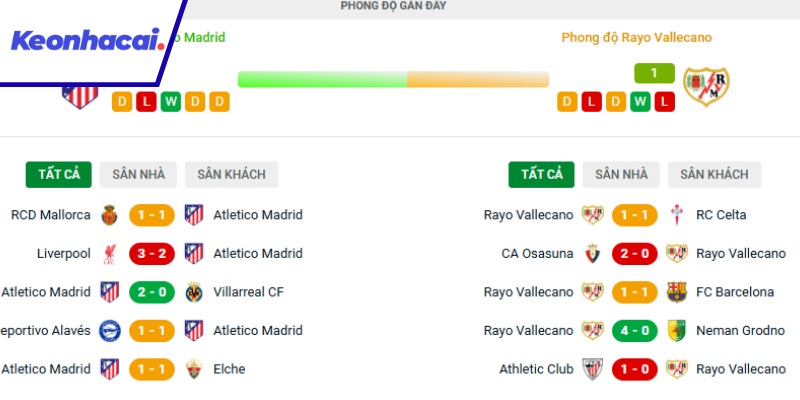Select left TẤT CẢ tab for Atletico
The image size is (800, 400).
pyautogui.click(x=58, y=174)
